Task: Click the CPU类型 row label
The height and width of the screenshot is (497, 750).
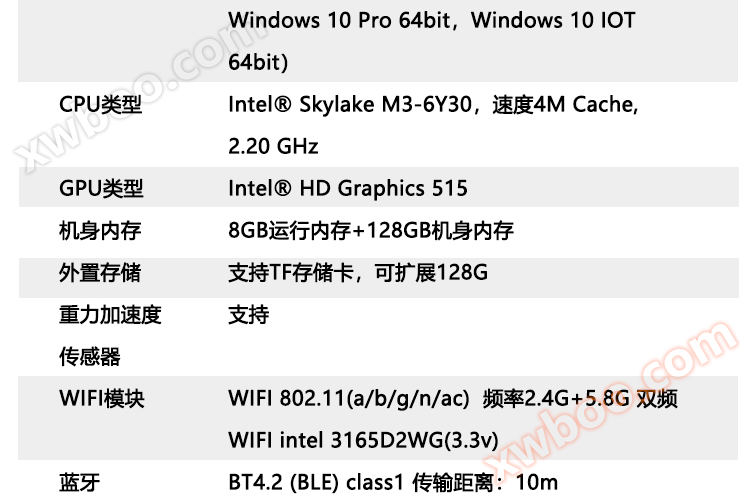Action: pos(100,105)
